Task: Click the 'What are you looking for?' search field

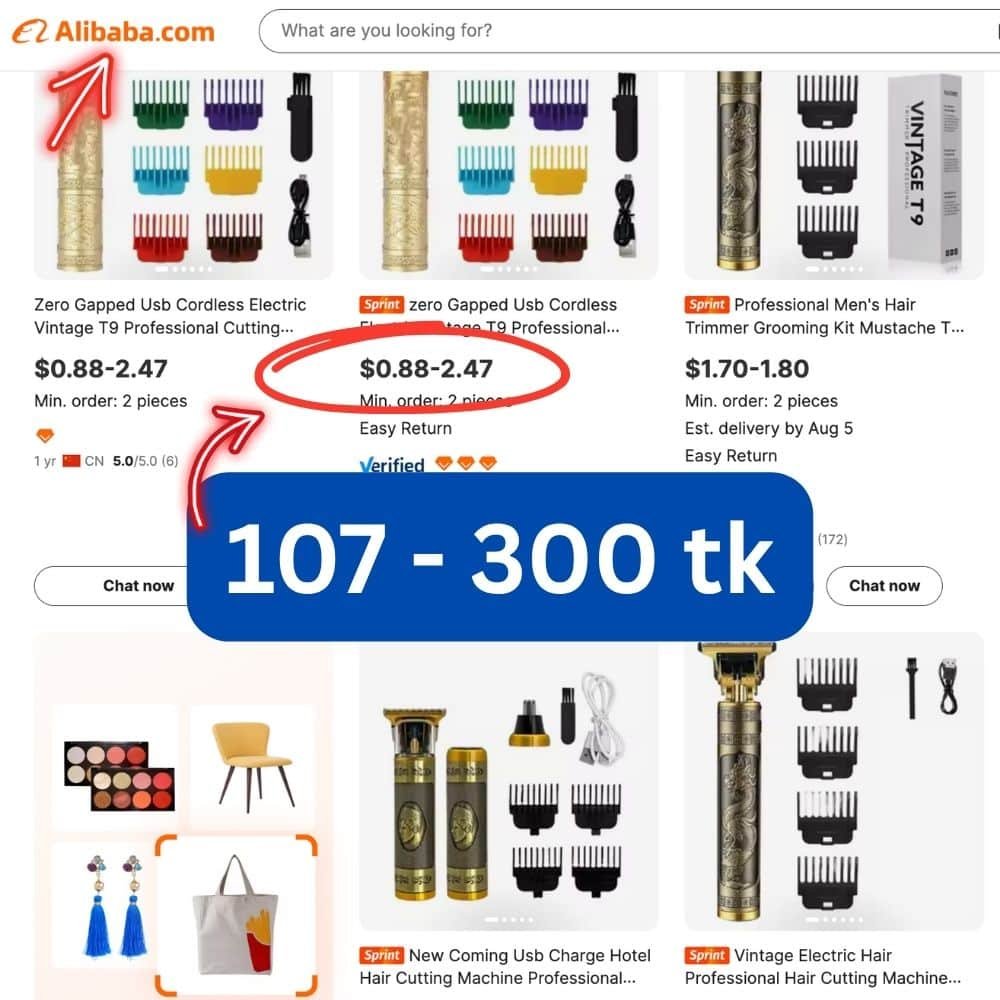Action: pyautogui.click(x=629, y=31)
